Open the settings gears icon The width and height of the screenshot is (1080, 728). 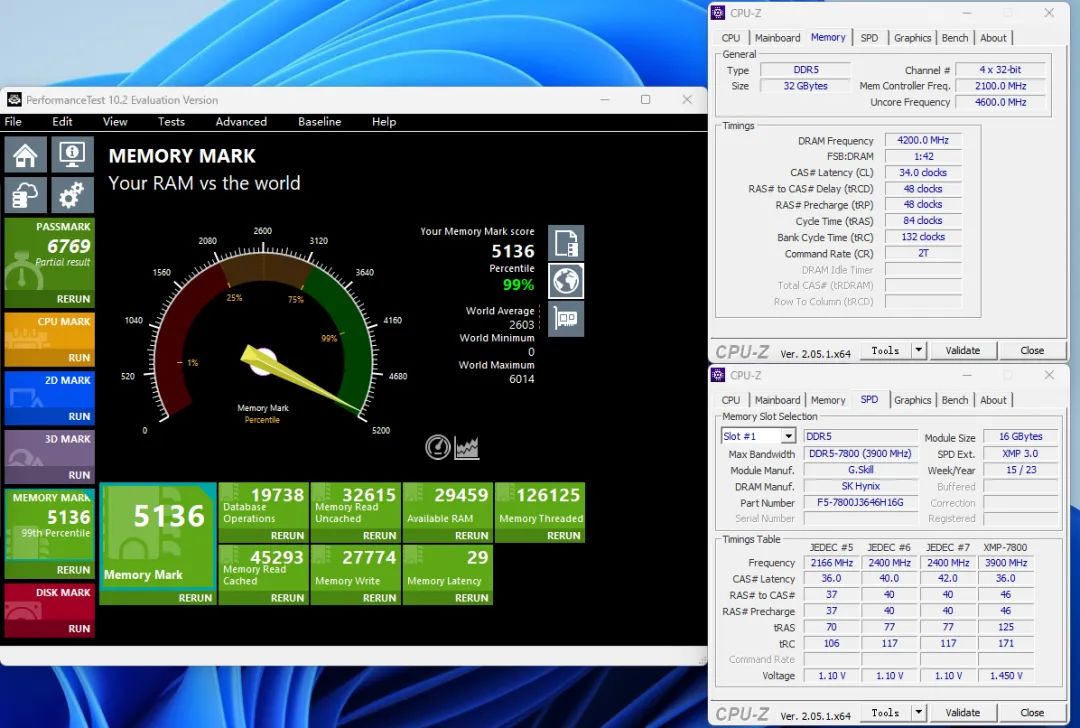tap(71, 194)
